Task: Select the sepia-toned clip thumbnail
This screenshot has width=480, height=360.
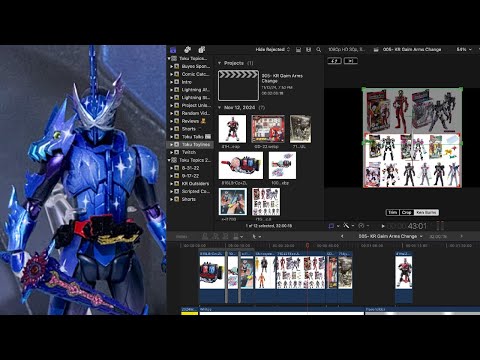Action: [x=300, y=129]
